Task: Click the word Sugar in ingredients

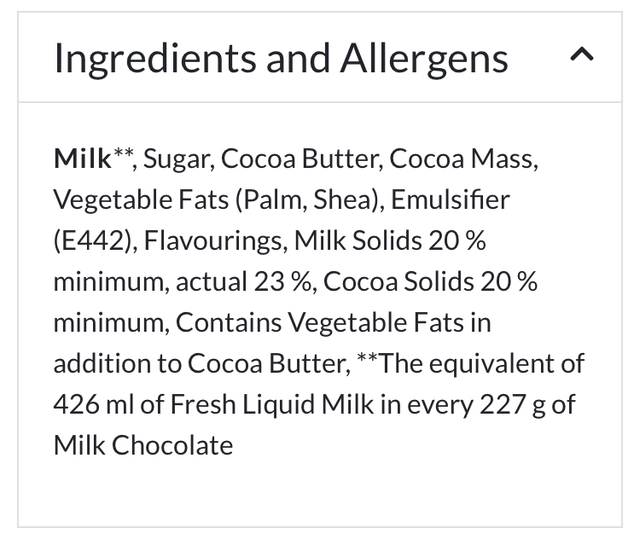Action: [177, 158]
